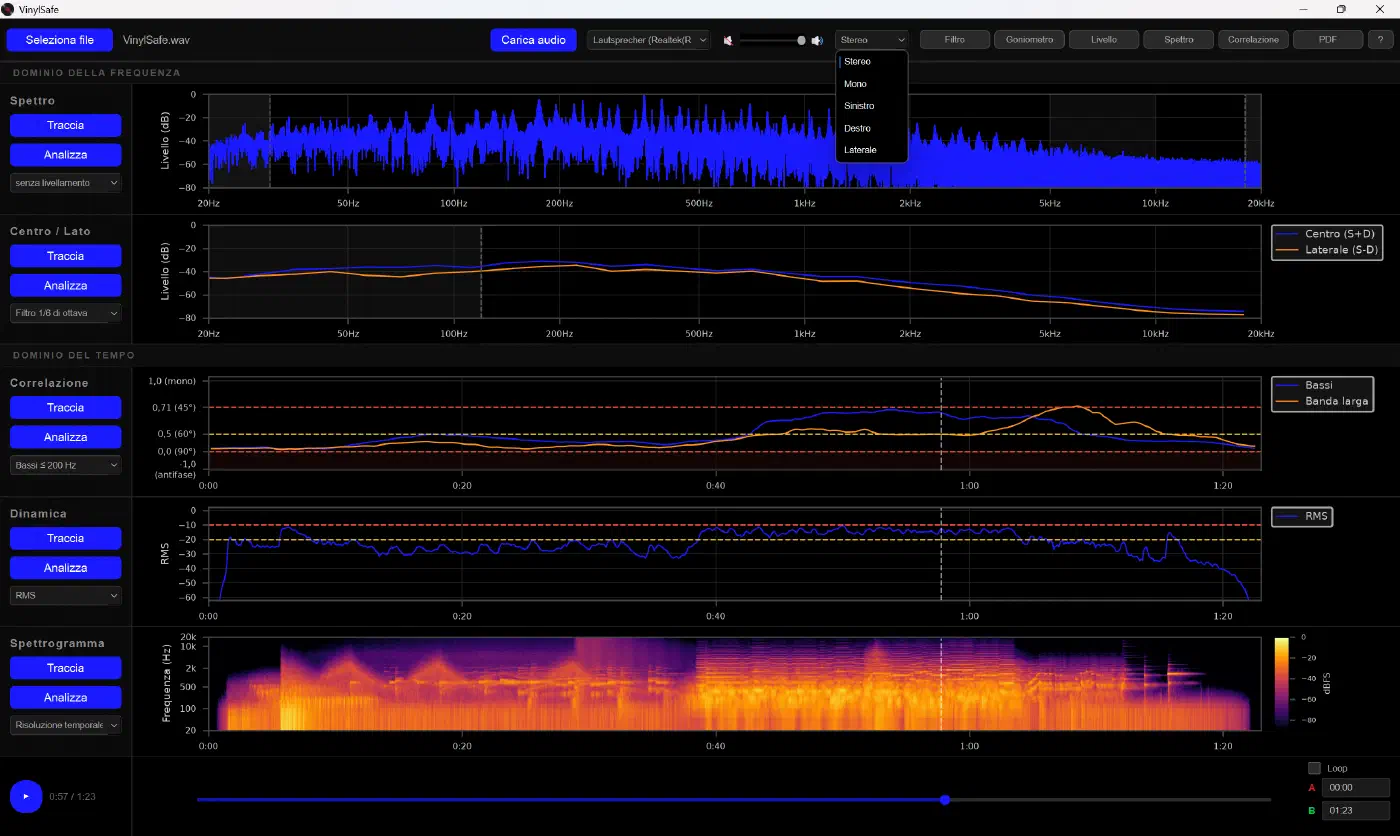Click Traccia in Dinamica section
Image resolution: width=1400 pixels, height=836 pixels.
pos(66,538)
